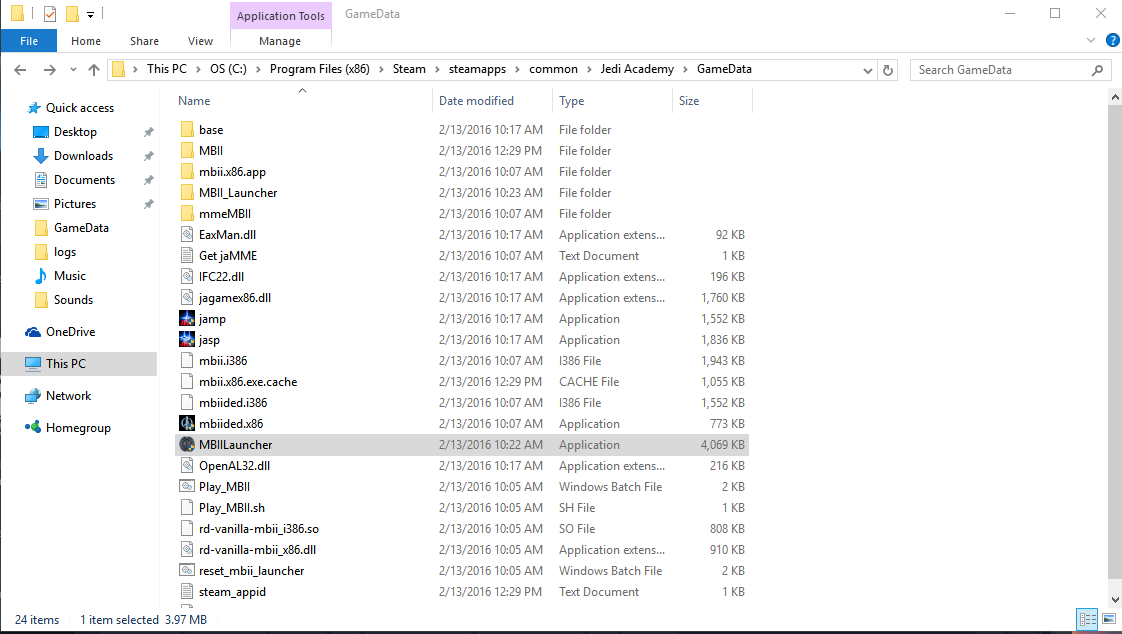
Task: Select the Get jaMME text document icon
Action: pos(187,255)
